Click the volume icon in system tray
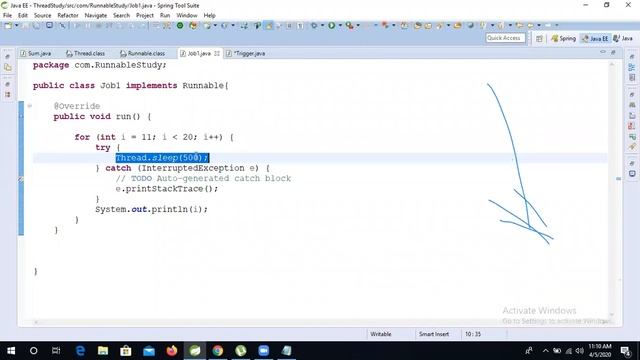 (x=579, y=351)
